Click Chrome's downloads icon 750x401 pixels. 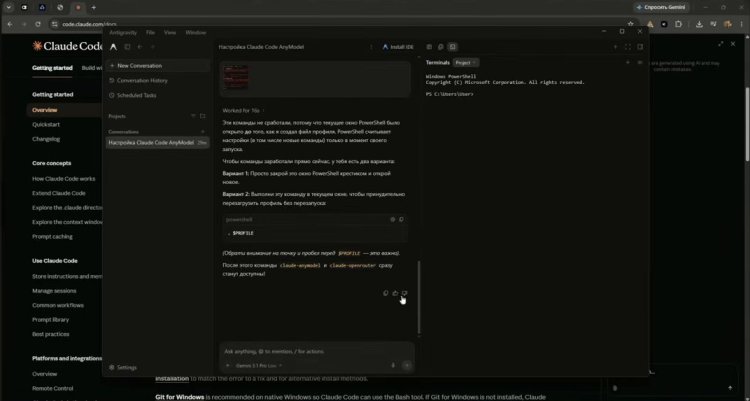pyautogui.click(x=699, y=24)
